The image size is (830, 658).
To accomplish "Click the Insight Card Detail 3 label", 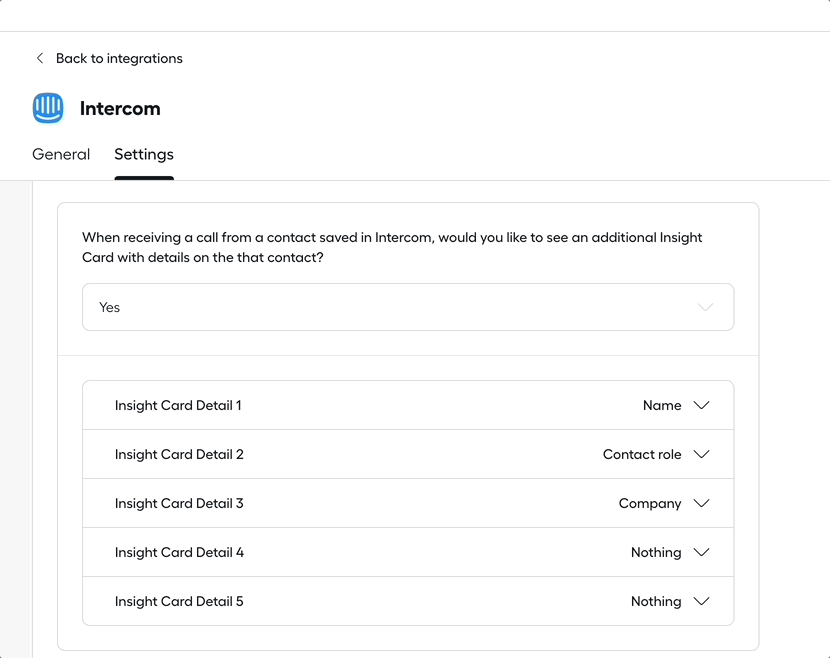I will tap(179, 503).
